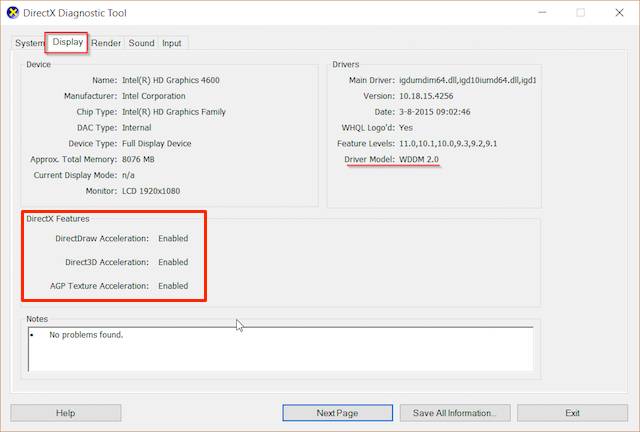Screen dimensions: 640x432
Task: Go to the Input tab
Action: pyautogui.click(x=171, y=43)
